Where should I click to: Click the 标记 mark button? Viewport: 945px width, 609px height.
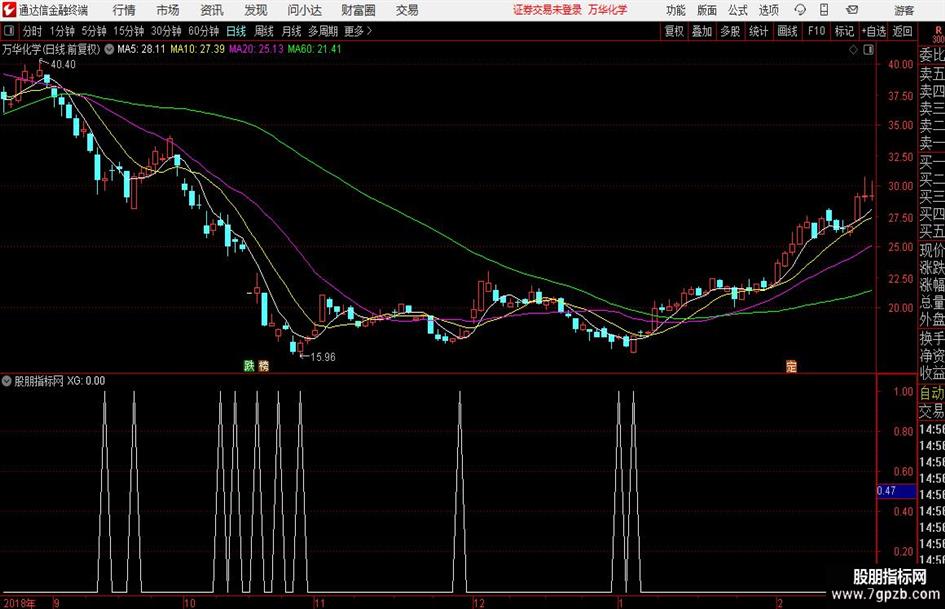point(844,31)
